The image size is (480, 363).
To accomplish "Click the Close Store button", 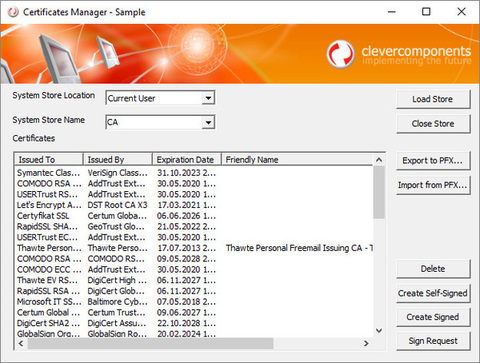I will (x=433, y=124).
